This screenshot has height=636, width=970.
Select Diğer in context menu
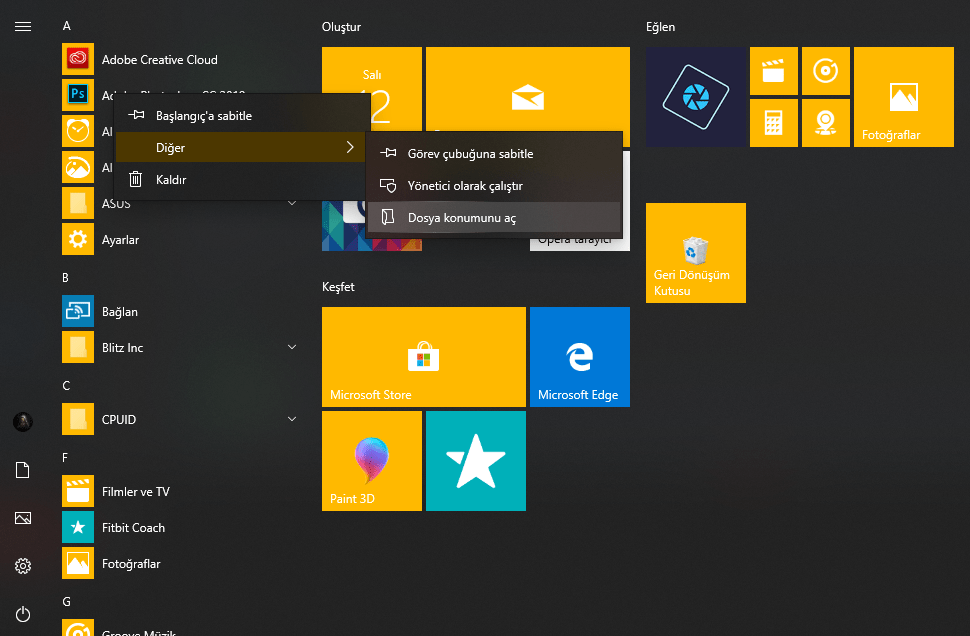(x=241, y=147)
